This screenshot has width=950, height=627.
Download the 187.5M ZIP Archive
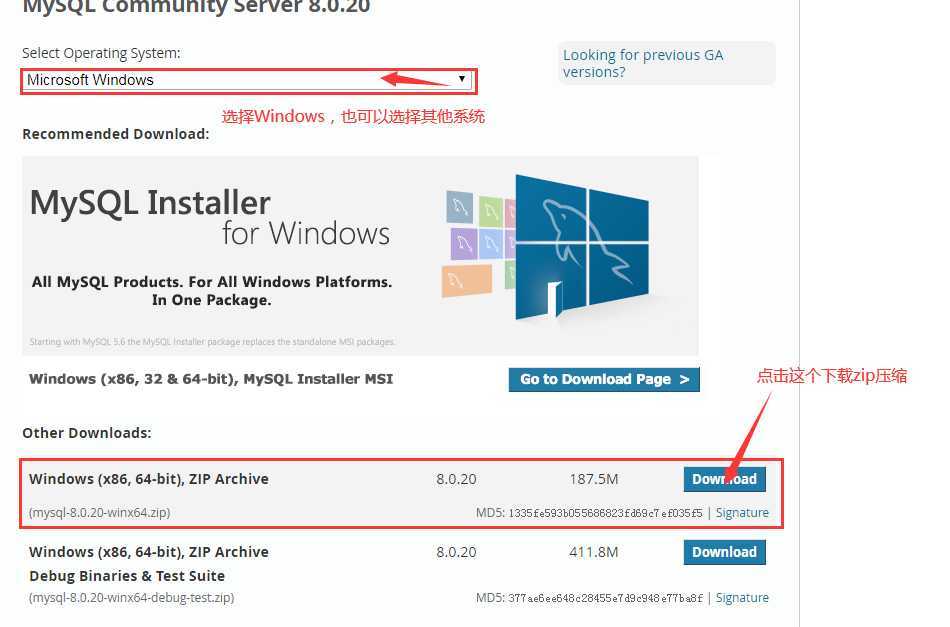pyautogui.click(x=725, y=479)
